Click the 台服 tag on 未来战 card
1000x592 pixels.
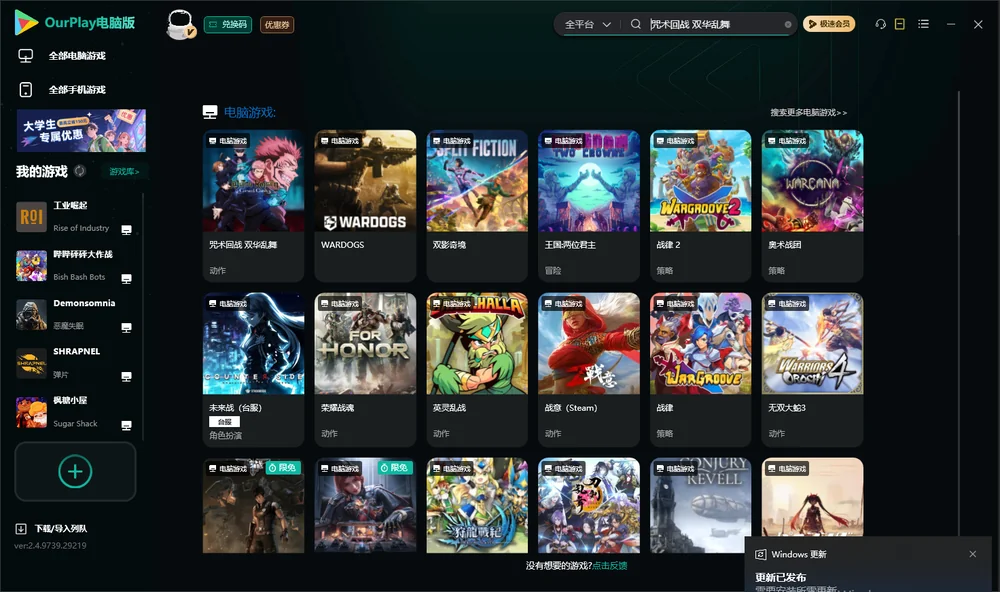point(224,422)
